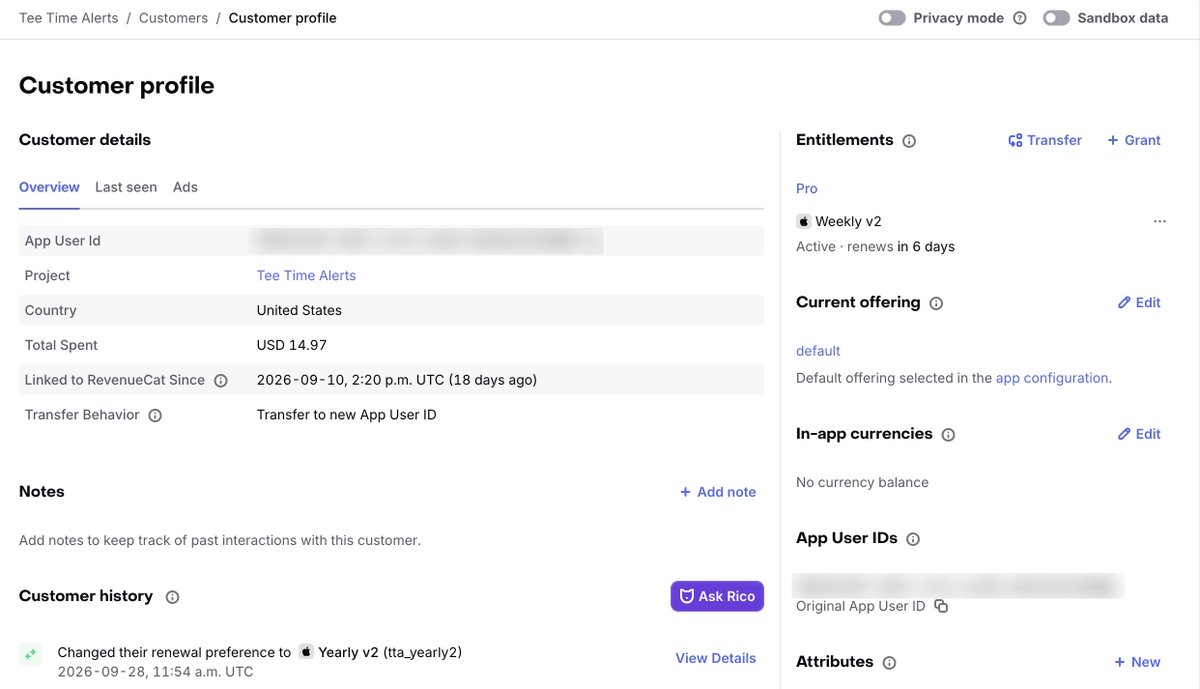Click Apple icon beside Yearly v2
This screenshot has height=689, width=1200.
(x=306, y=652)
